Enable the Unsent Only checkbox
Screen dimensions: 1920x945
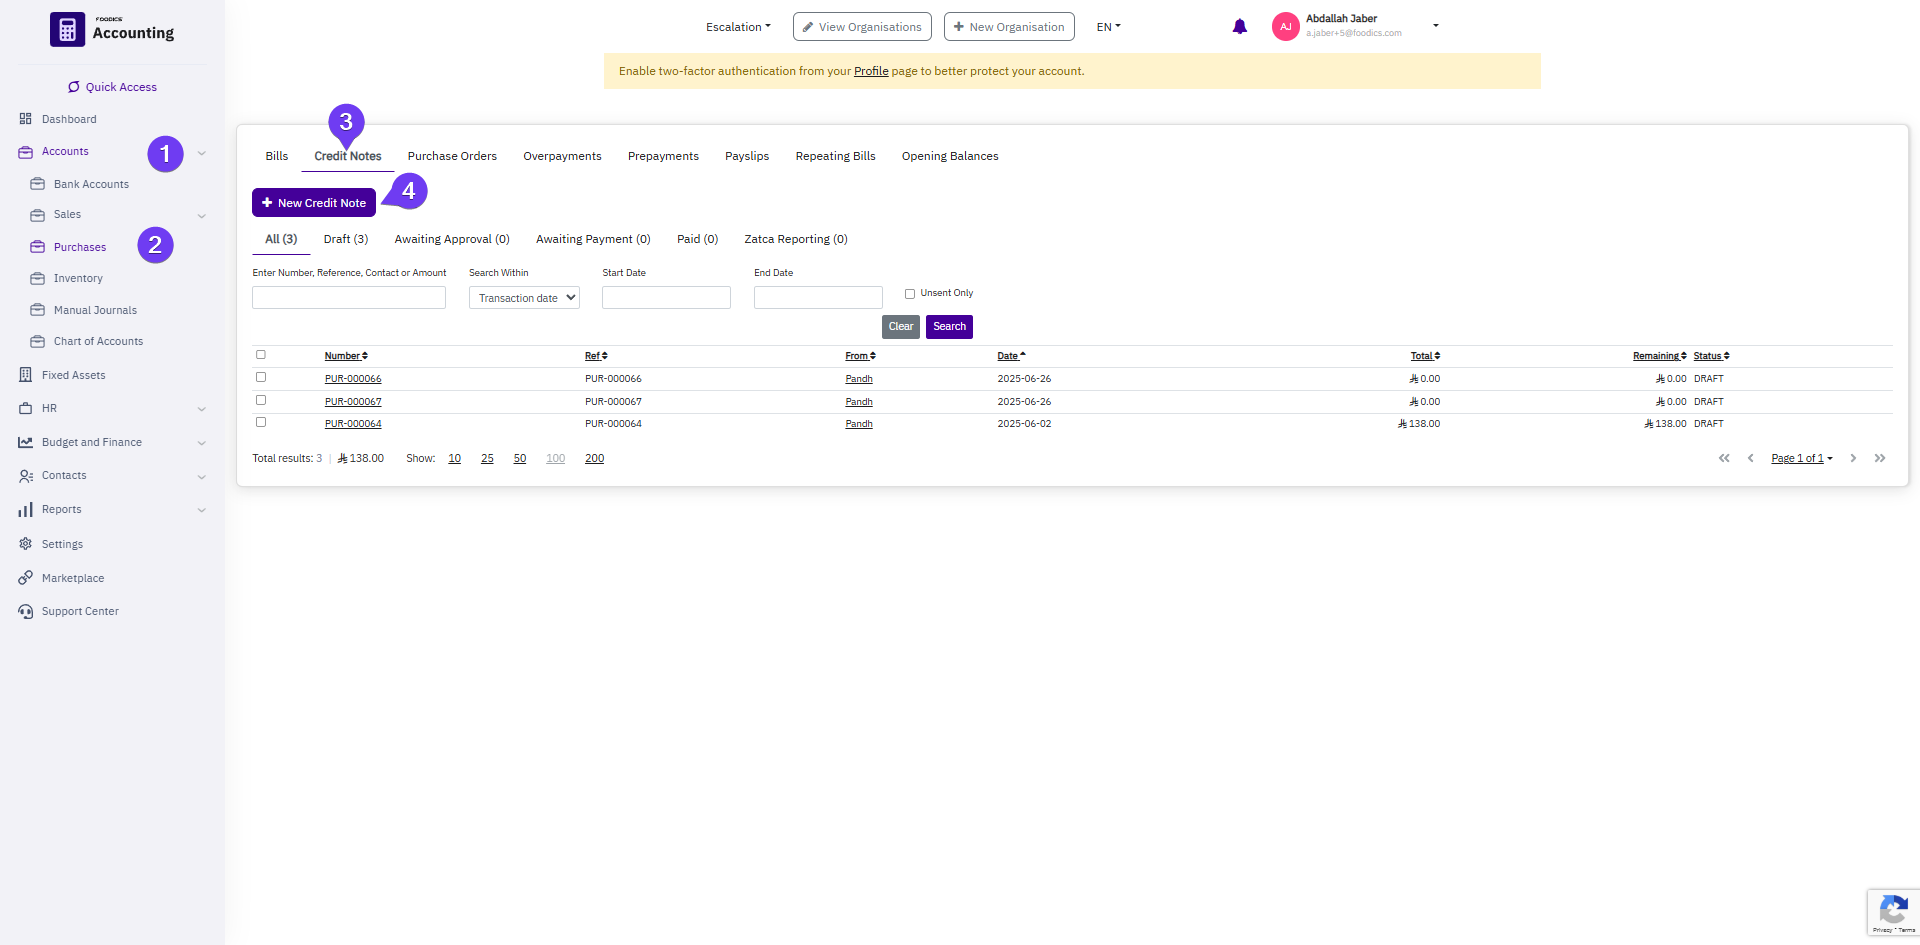tap(910, 294)
